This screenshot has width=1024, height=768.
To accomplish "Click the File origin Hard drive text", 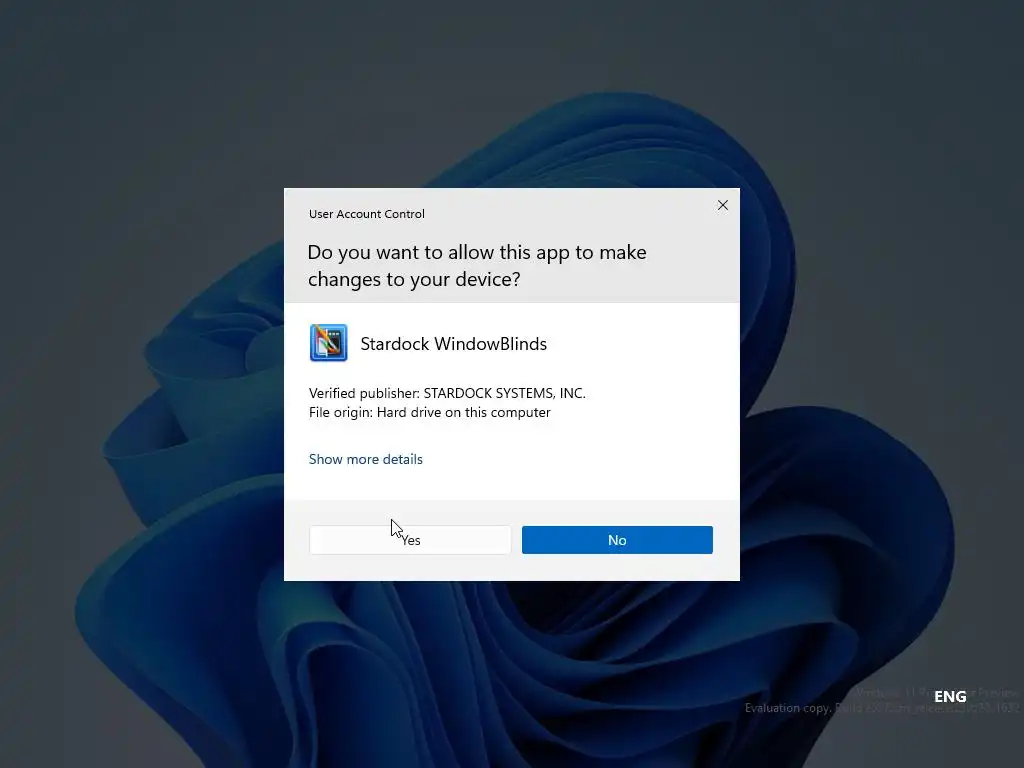I will click(x=430, y=413).
